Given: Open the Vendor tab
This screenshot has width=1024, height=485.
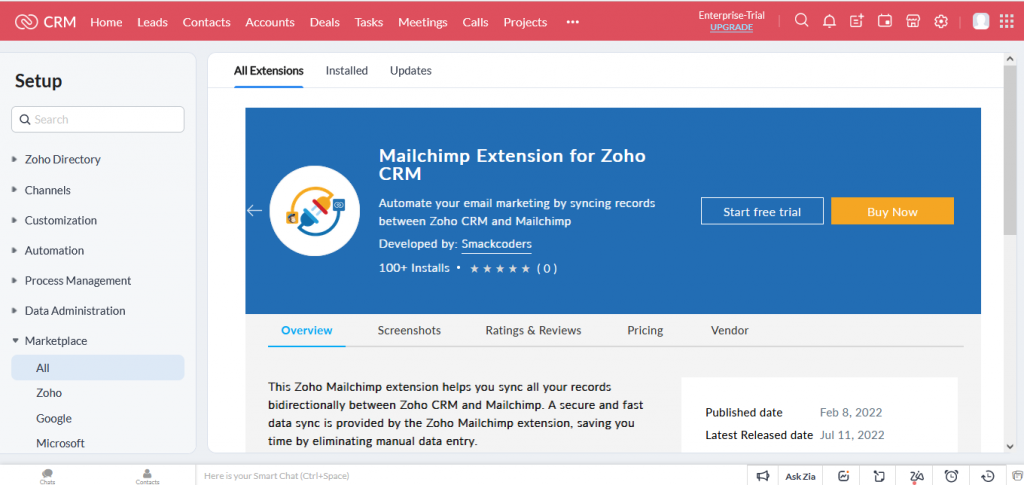Looking at the screenshot, I should coord(729,330).
